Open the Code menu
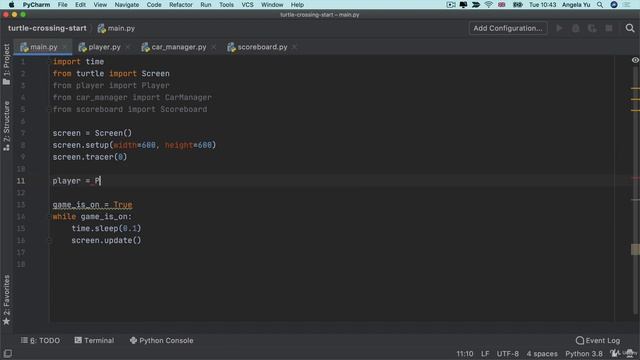This screenshot has height=360, width=640. coord(154,5)
